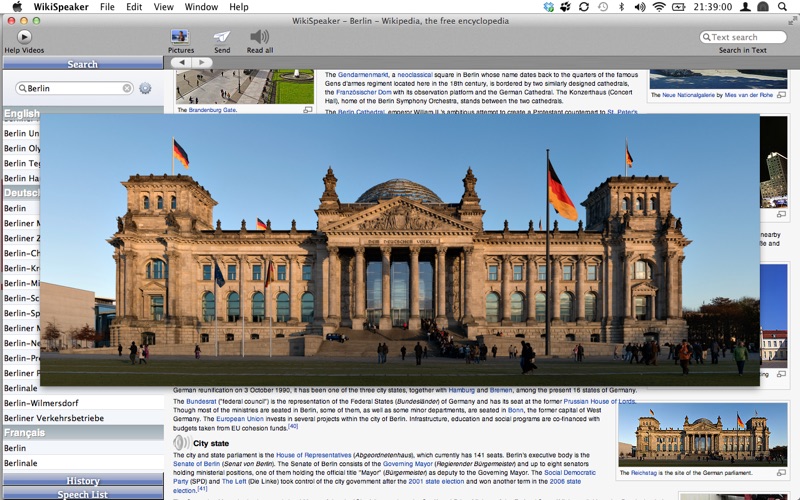Clear the Berlin search field
800x500 pixels.
[x=127, y=88]
